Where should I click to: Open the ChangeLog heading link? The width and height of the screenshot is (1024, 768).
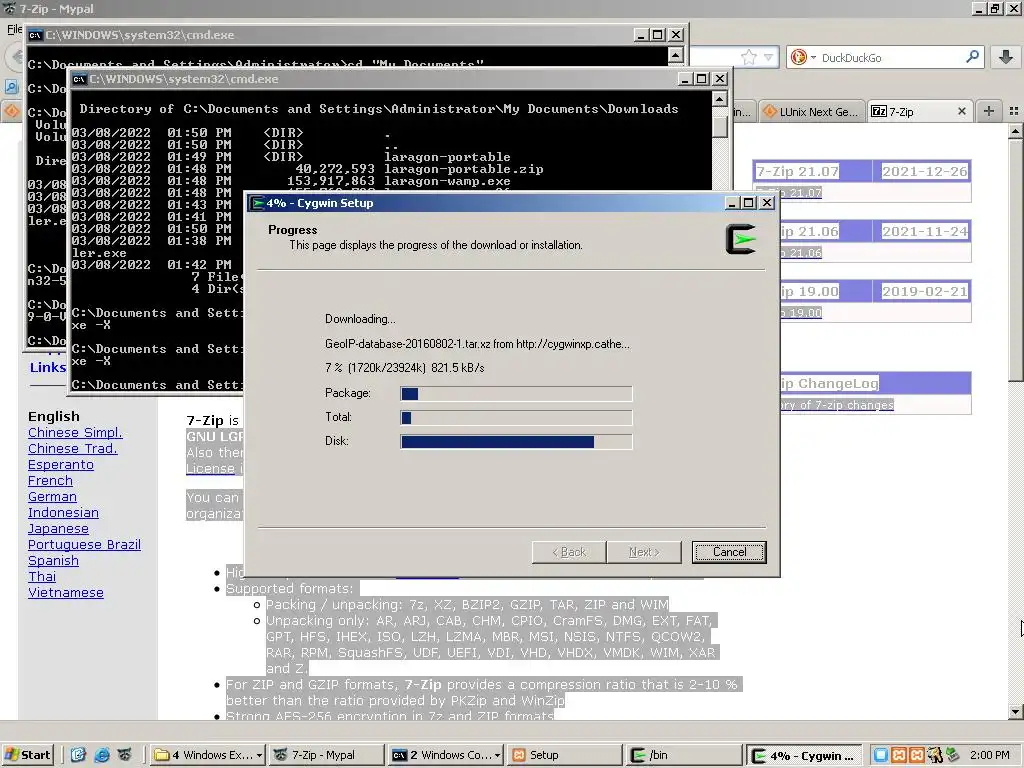[829, 383]
